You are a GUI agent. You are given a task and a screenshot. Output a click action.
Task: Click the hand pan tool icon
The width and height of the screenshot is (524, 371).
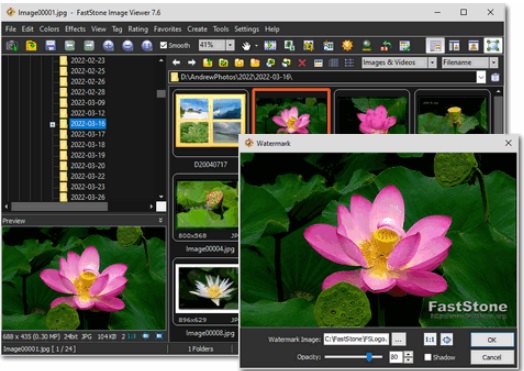point(246,46)
